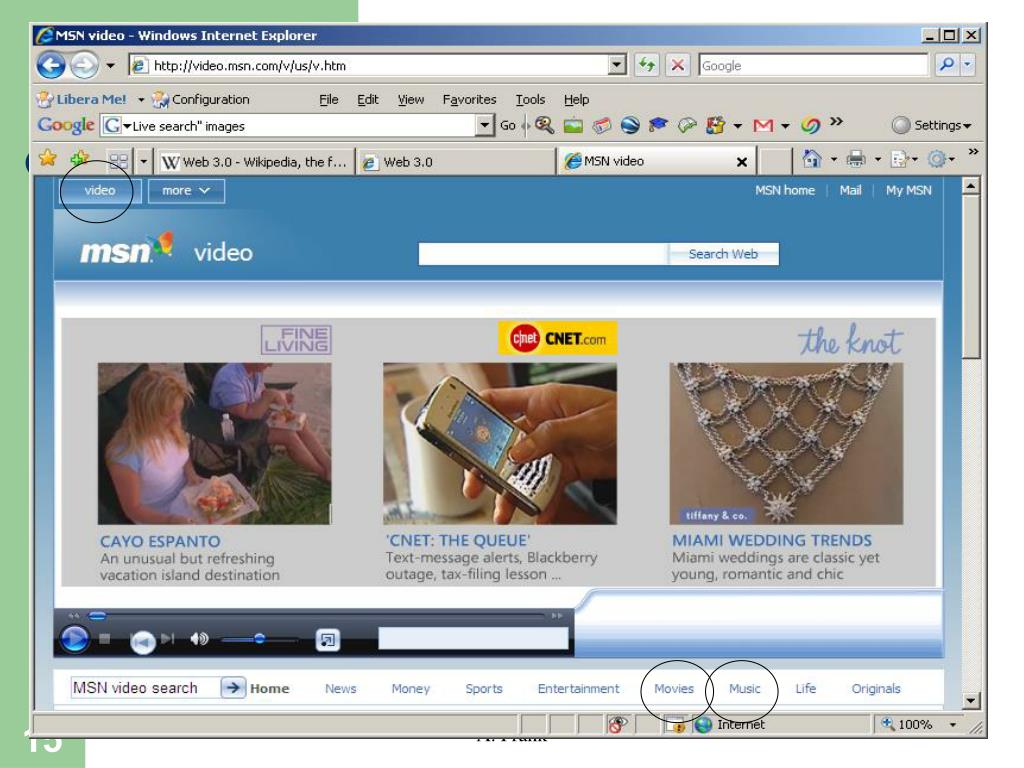The width and height of the screenshot is (1024, 768).
Task: Click the Google toolbar news icon
Action: click(x=601, y=125)
